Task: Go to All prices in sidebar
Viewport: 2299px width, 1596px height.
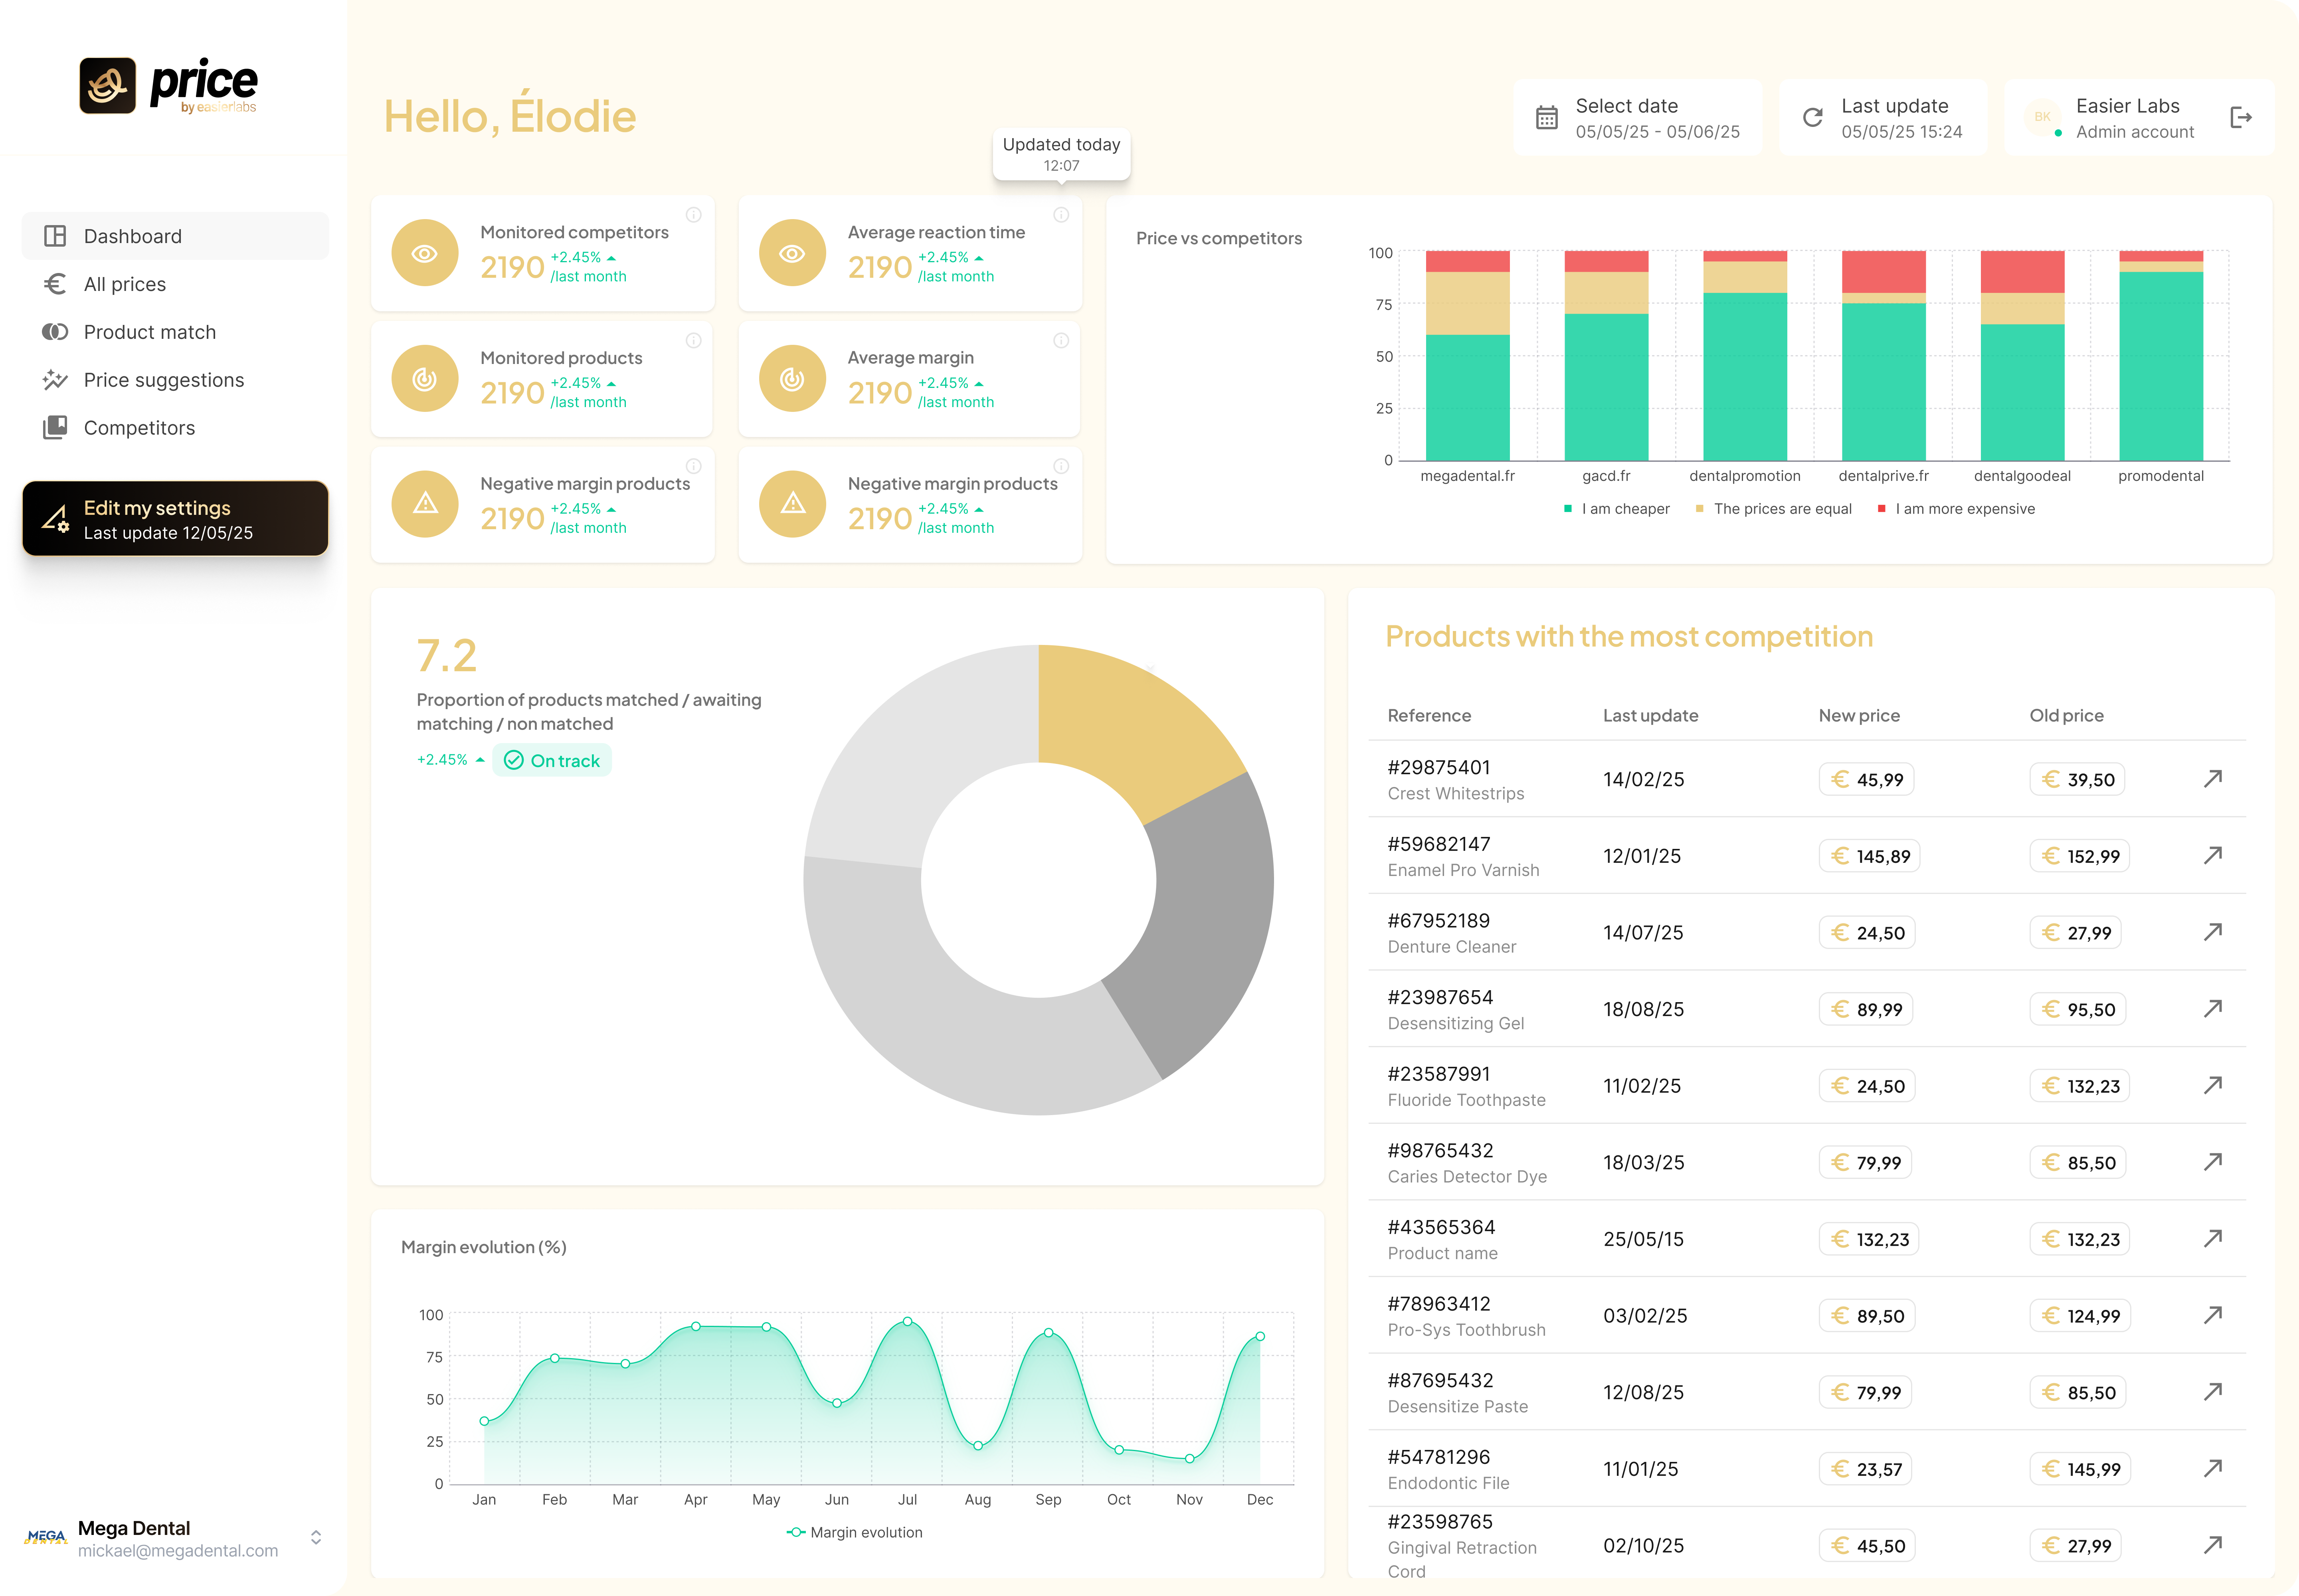Action: (x=125, y=284)
